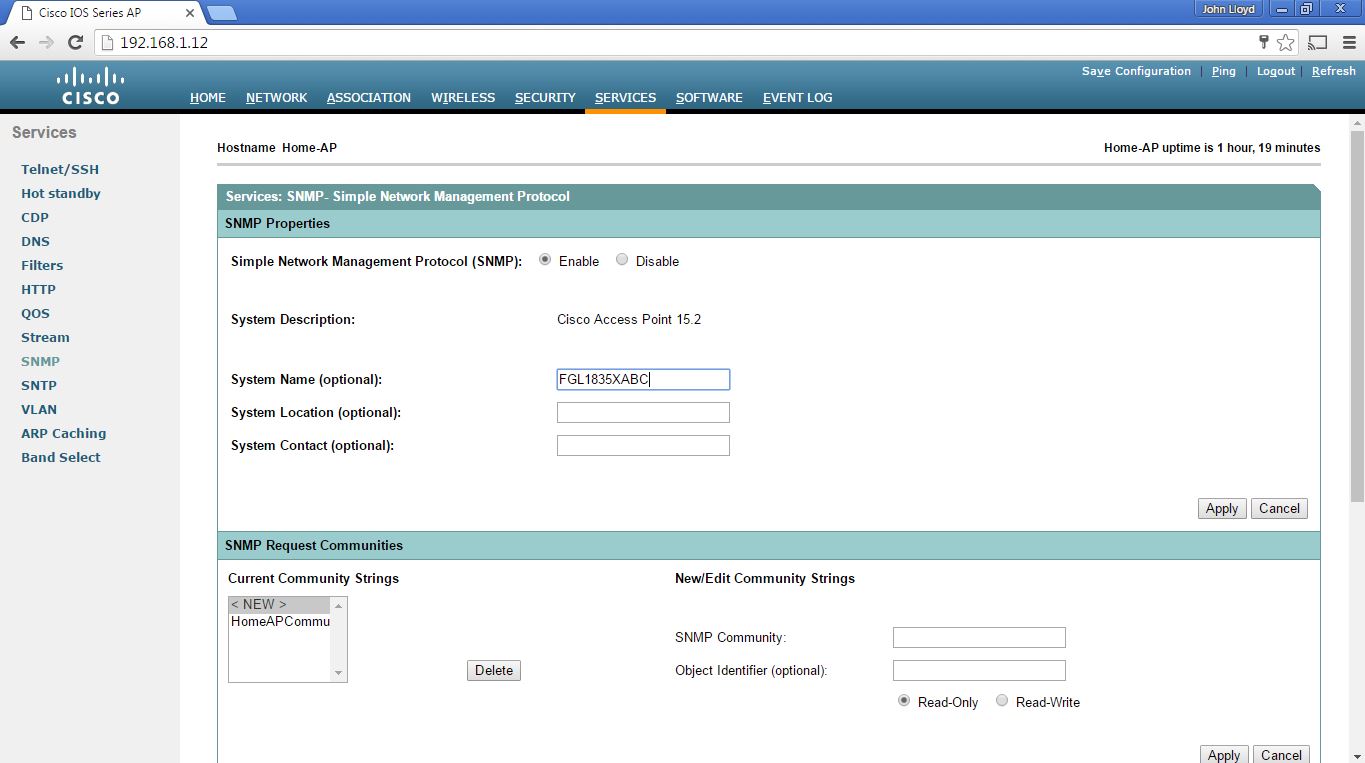
Task: Click community list scroll up arrow
Action: pos(338,605)
